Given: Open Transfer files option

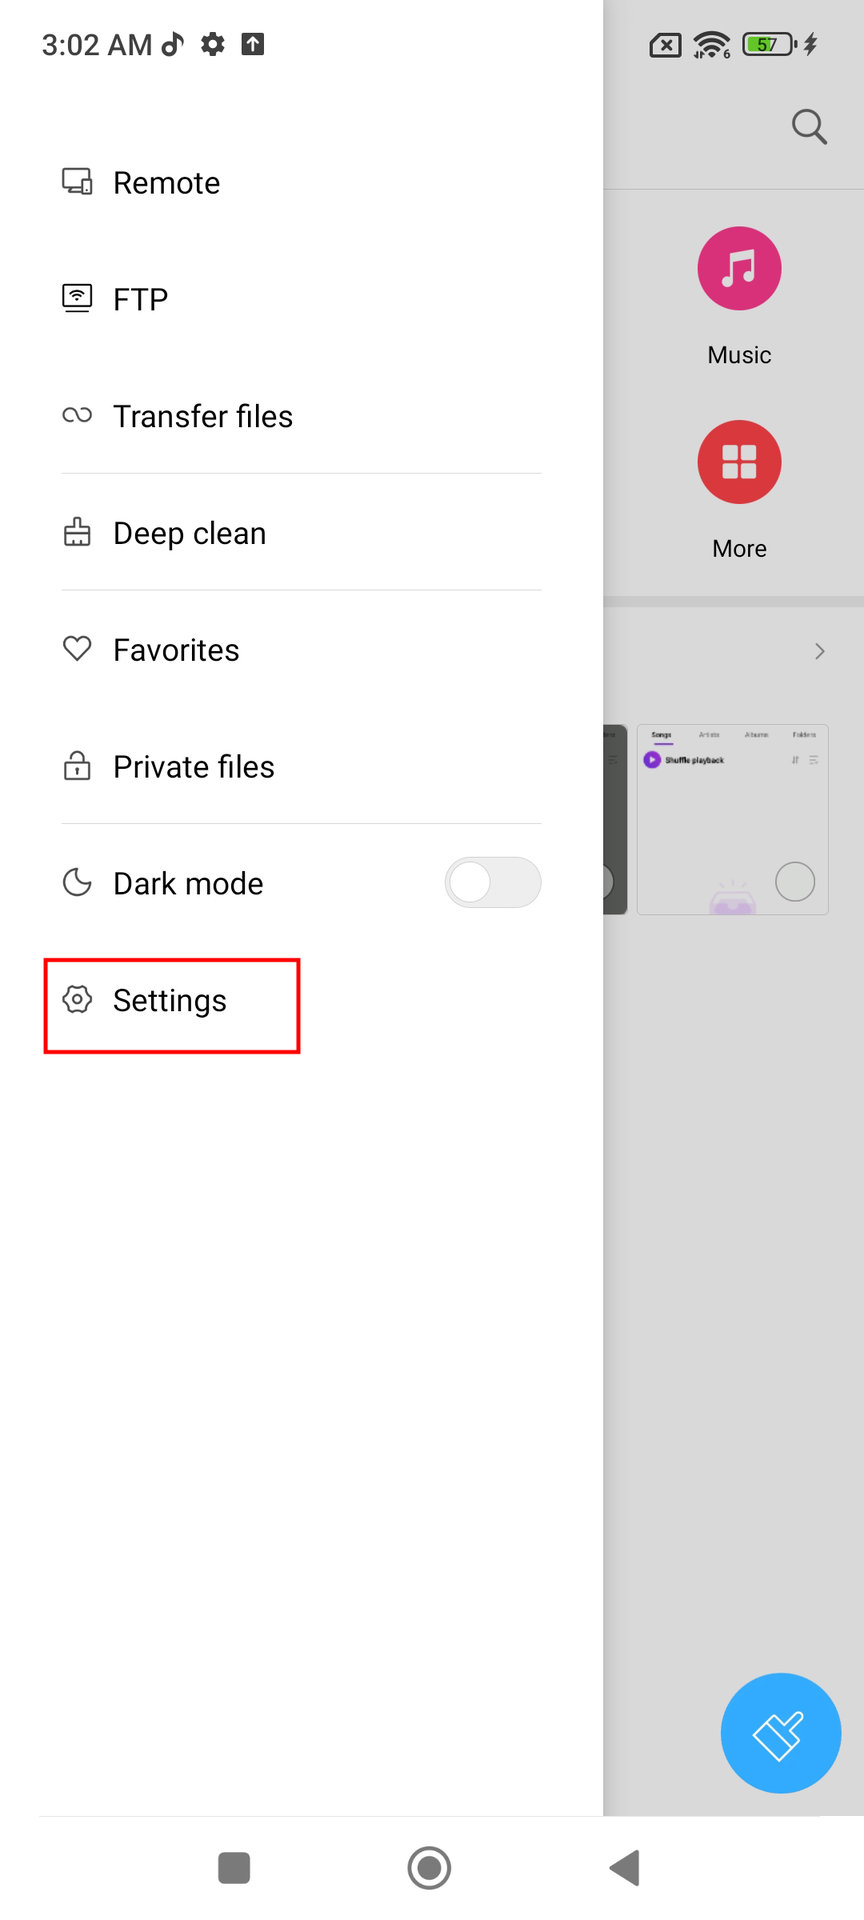Looking at the screenshot, I should (202, 416).
